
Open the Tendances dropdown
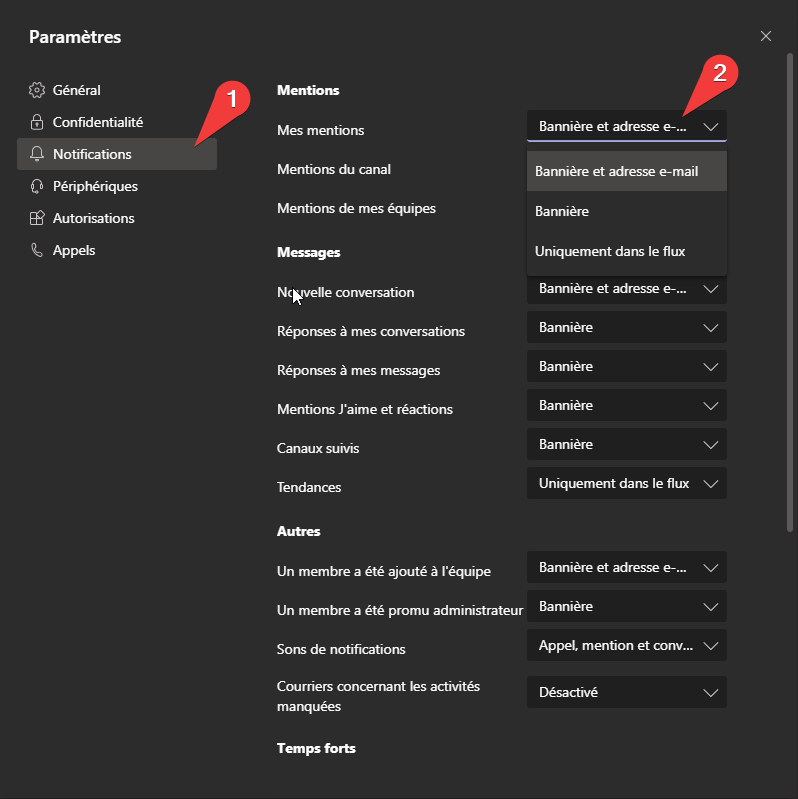click(626, 483)
